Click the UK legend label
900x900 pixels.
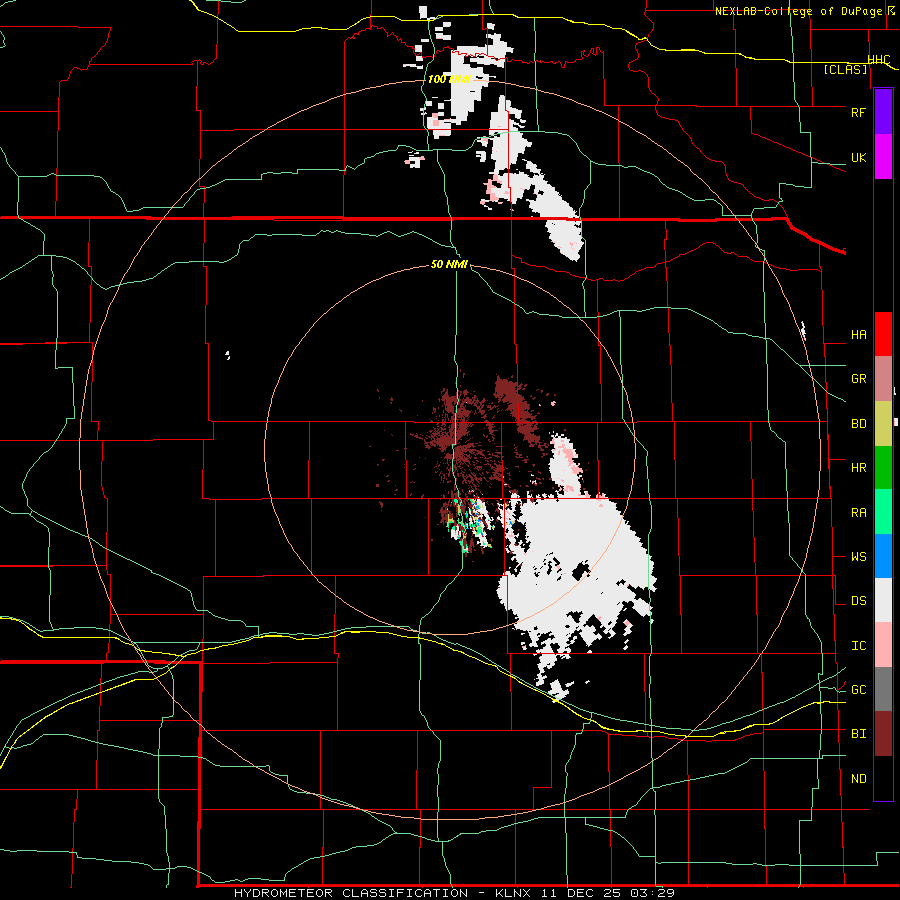[x=858, y=157]
